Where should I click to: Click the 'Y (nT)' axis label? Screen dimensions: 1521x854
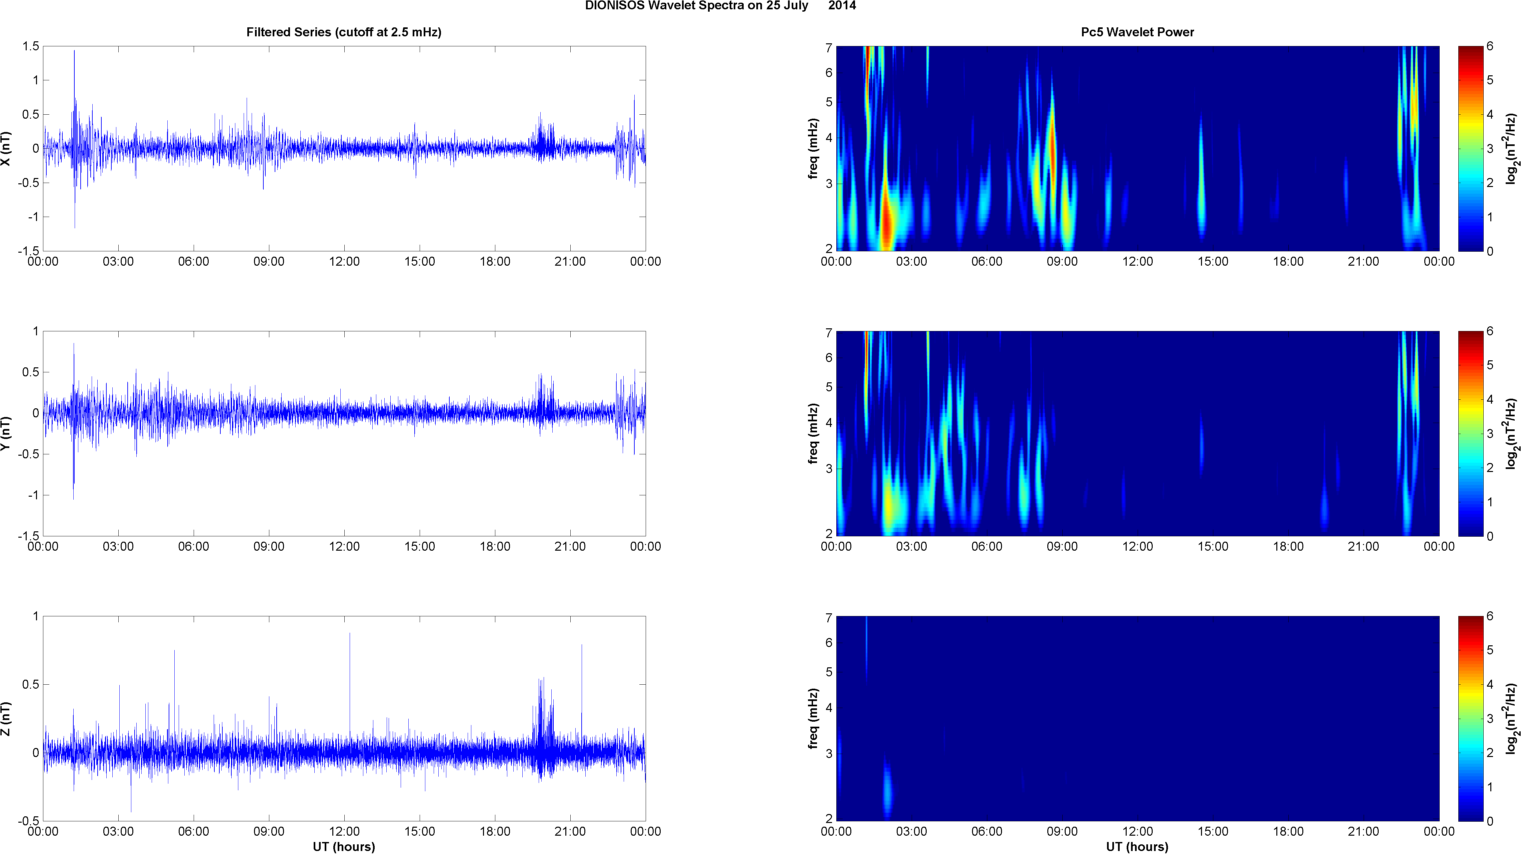coord(7,433)
